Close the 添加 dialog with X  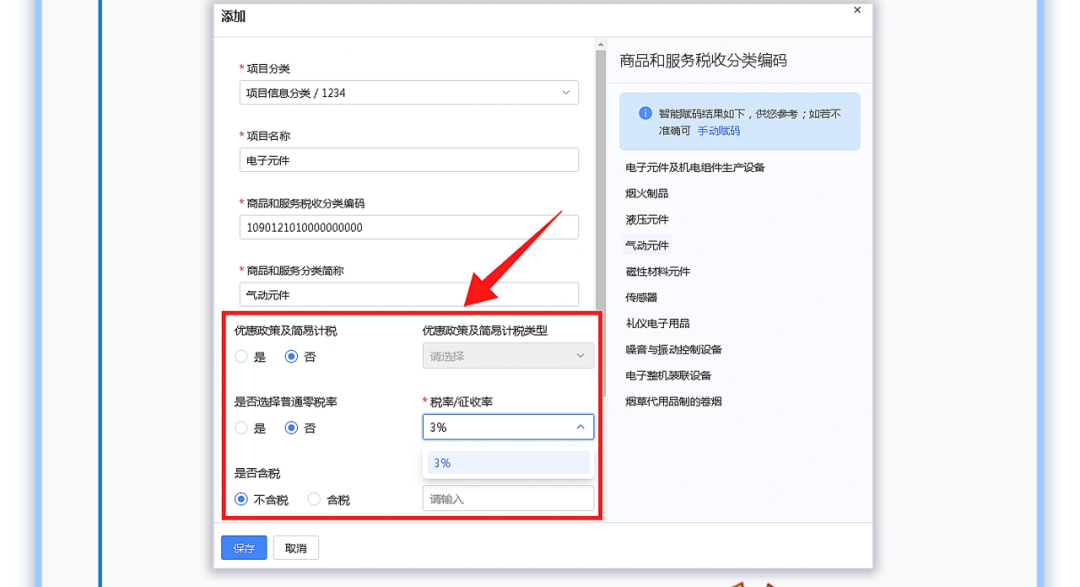pyautogui.click(x=857, y=10)
